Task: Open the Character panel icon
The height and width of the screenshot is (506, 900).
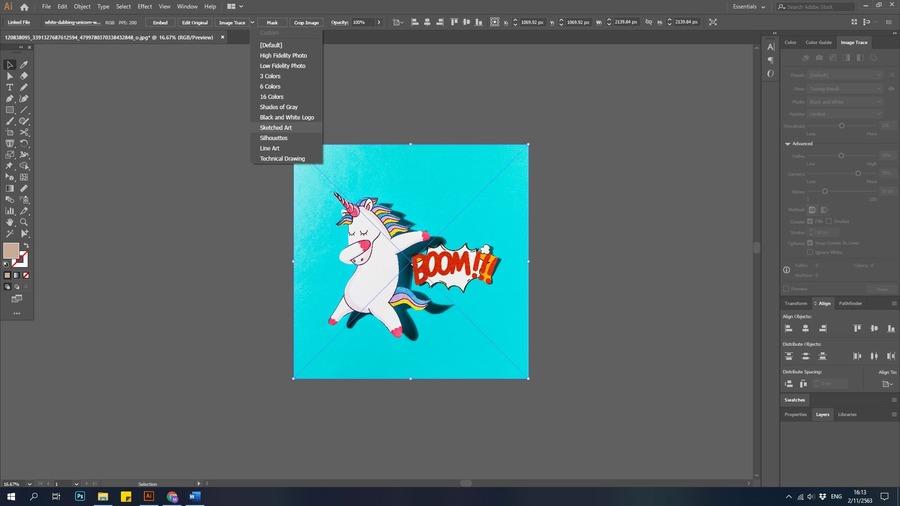Action: tap(771, 47)
